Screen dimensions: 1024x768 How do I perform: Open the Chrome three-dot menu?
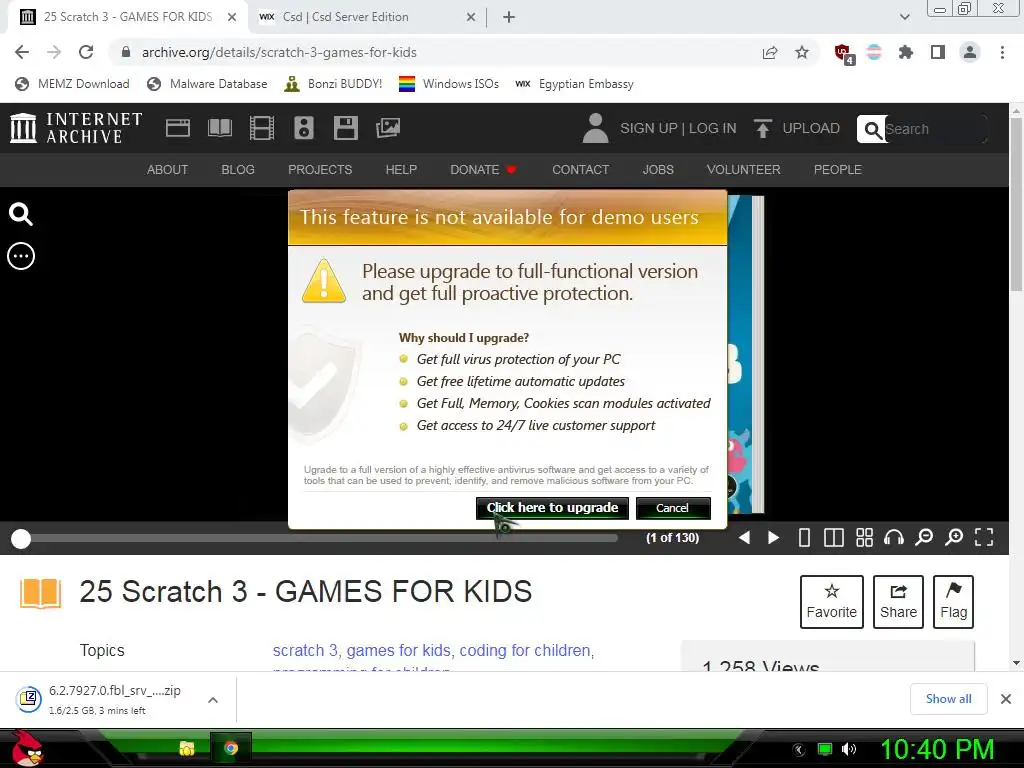click(x=1002, y=52)
